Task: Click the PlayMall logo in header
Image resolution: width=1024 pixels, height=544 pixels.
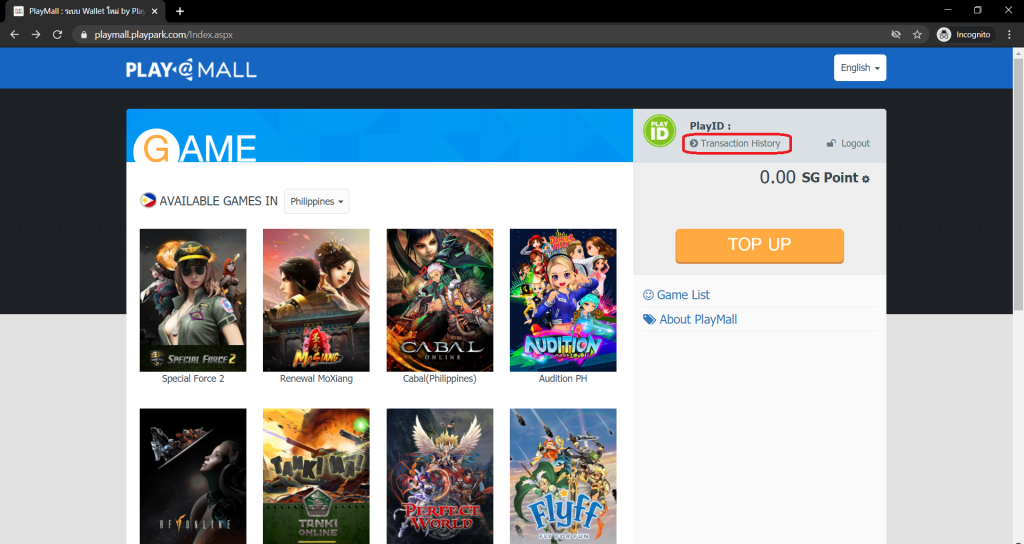Action: click(191, 69)
